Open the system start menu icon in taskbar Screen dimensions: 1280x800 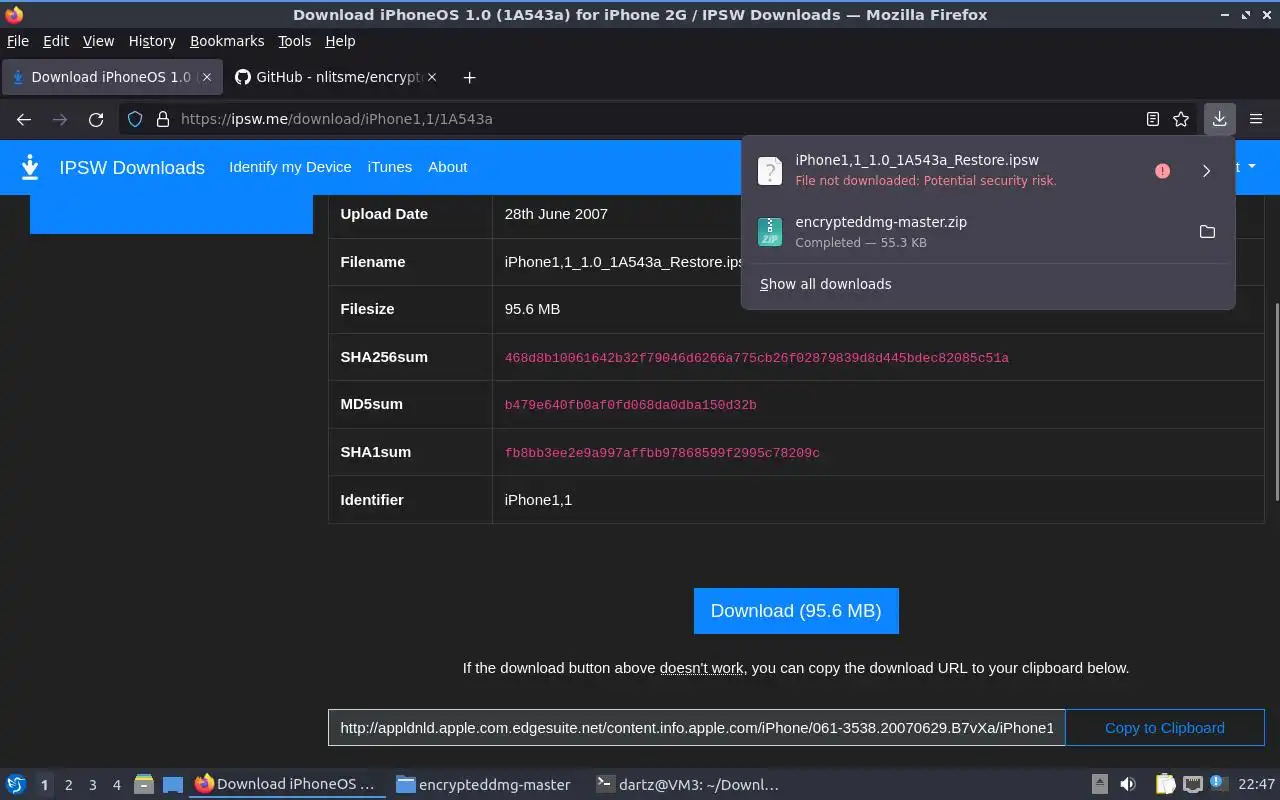click(16, 785)
